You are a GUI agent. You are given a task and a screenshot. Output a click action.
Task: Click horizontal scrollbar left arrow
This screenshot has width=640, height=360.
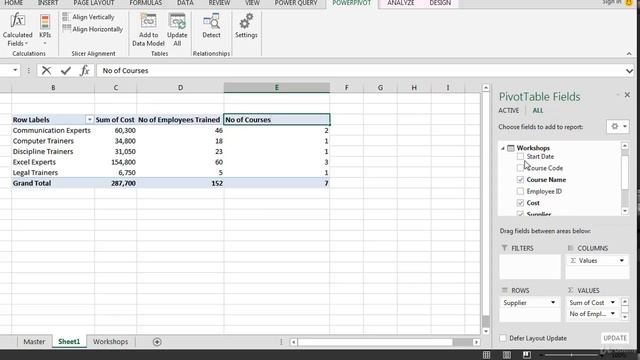pyautogui.click(x=293, y=342)
